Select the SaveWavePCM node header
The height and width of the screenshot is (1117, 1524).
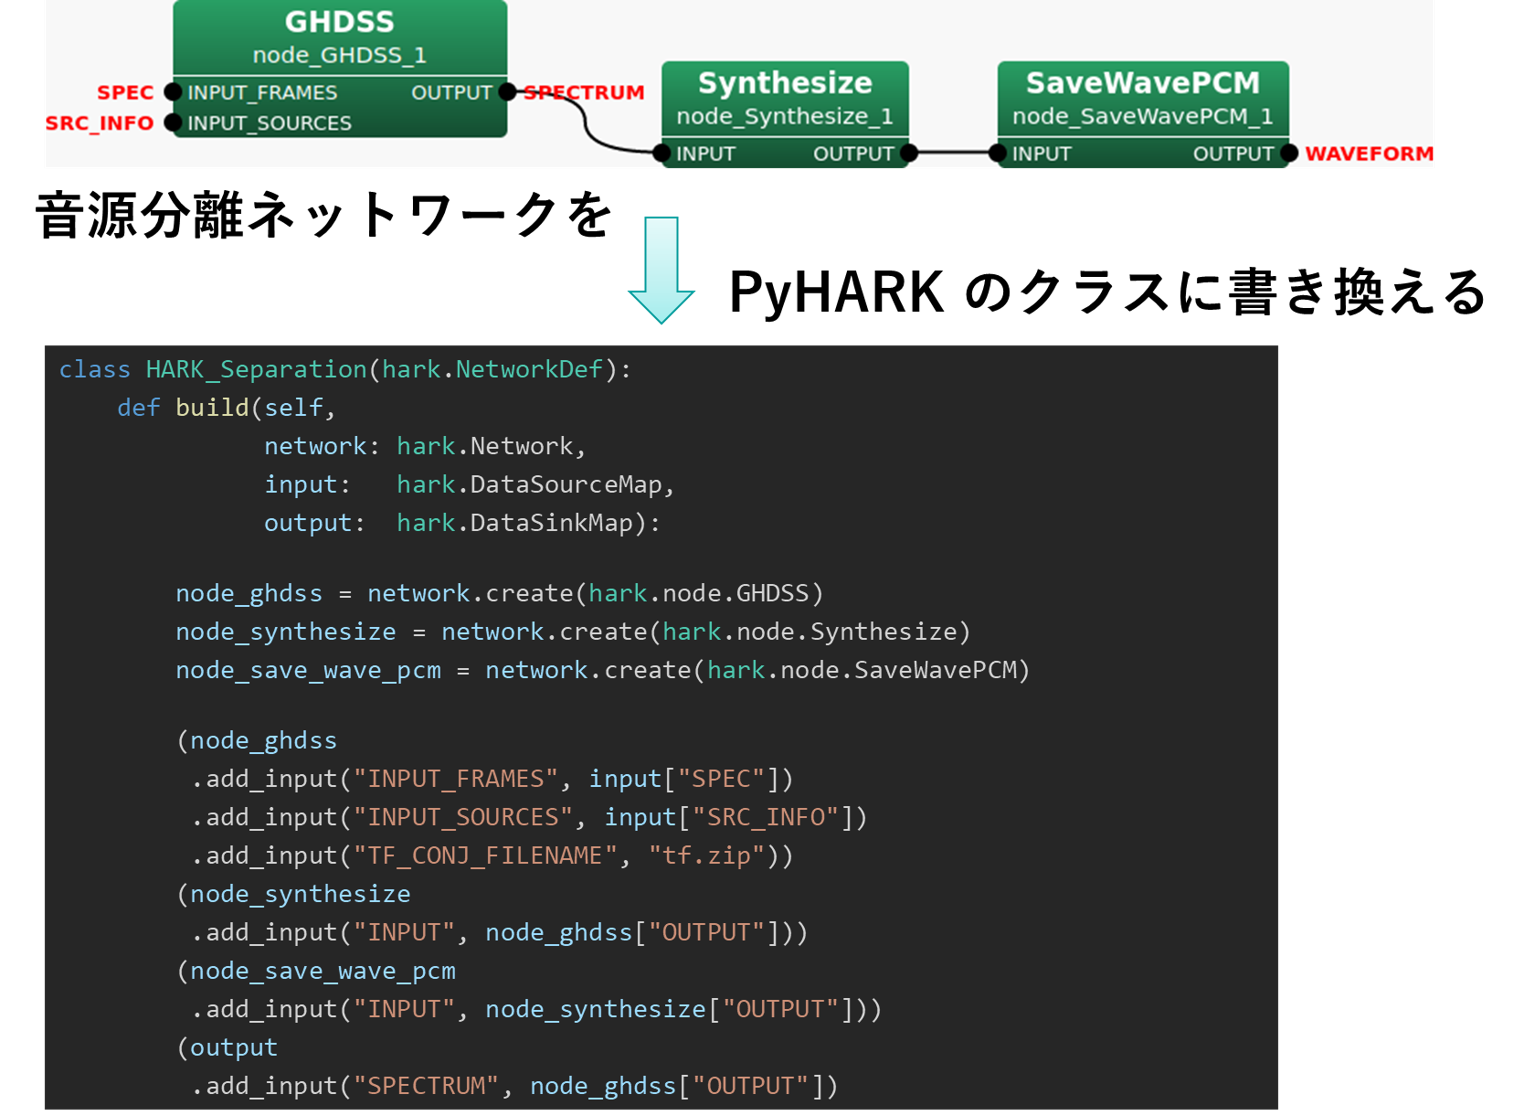(1142, 83)
